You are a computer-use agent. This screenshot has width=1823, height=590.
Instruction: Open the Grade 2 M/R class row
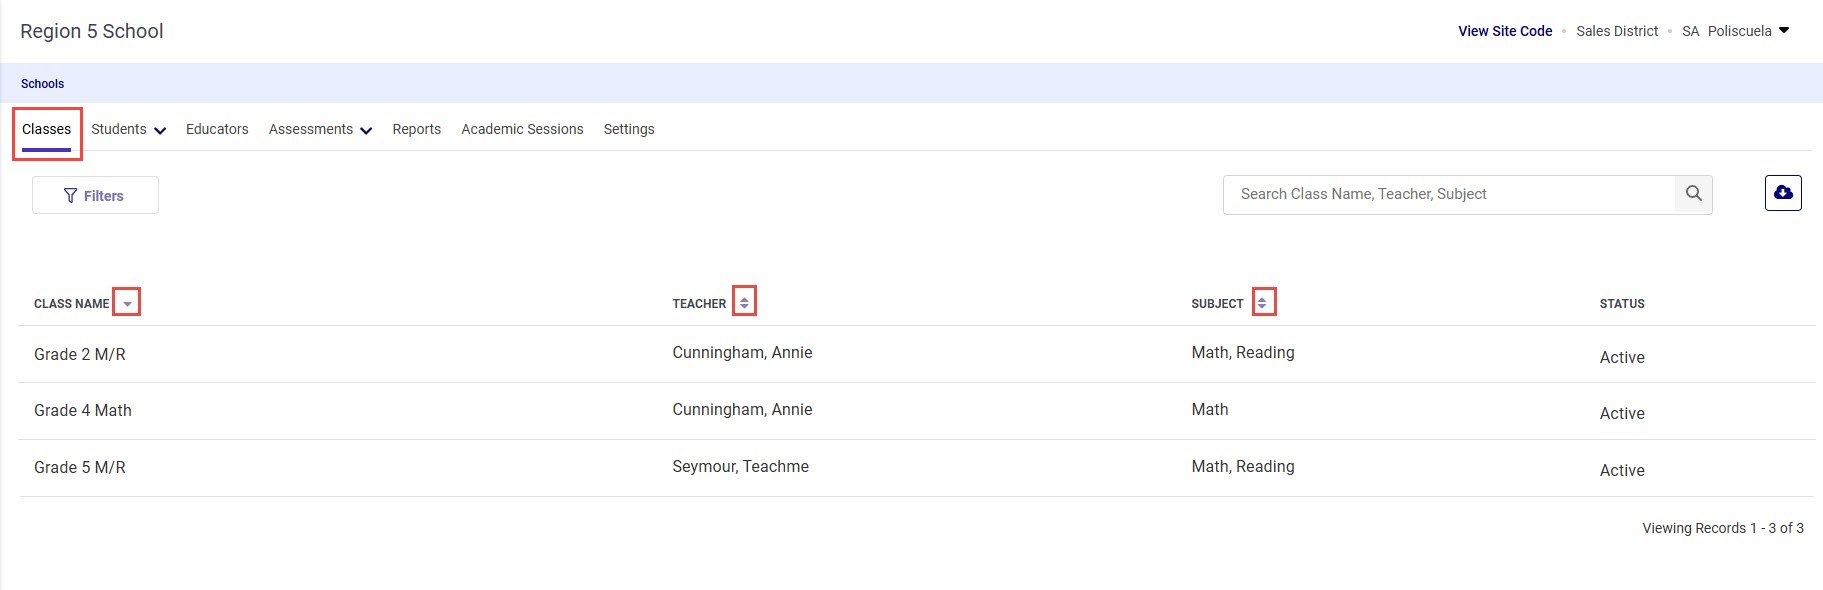click(x=80, y=355)
